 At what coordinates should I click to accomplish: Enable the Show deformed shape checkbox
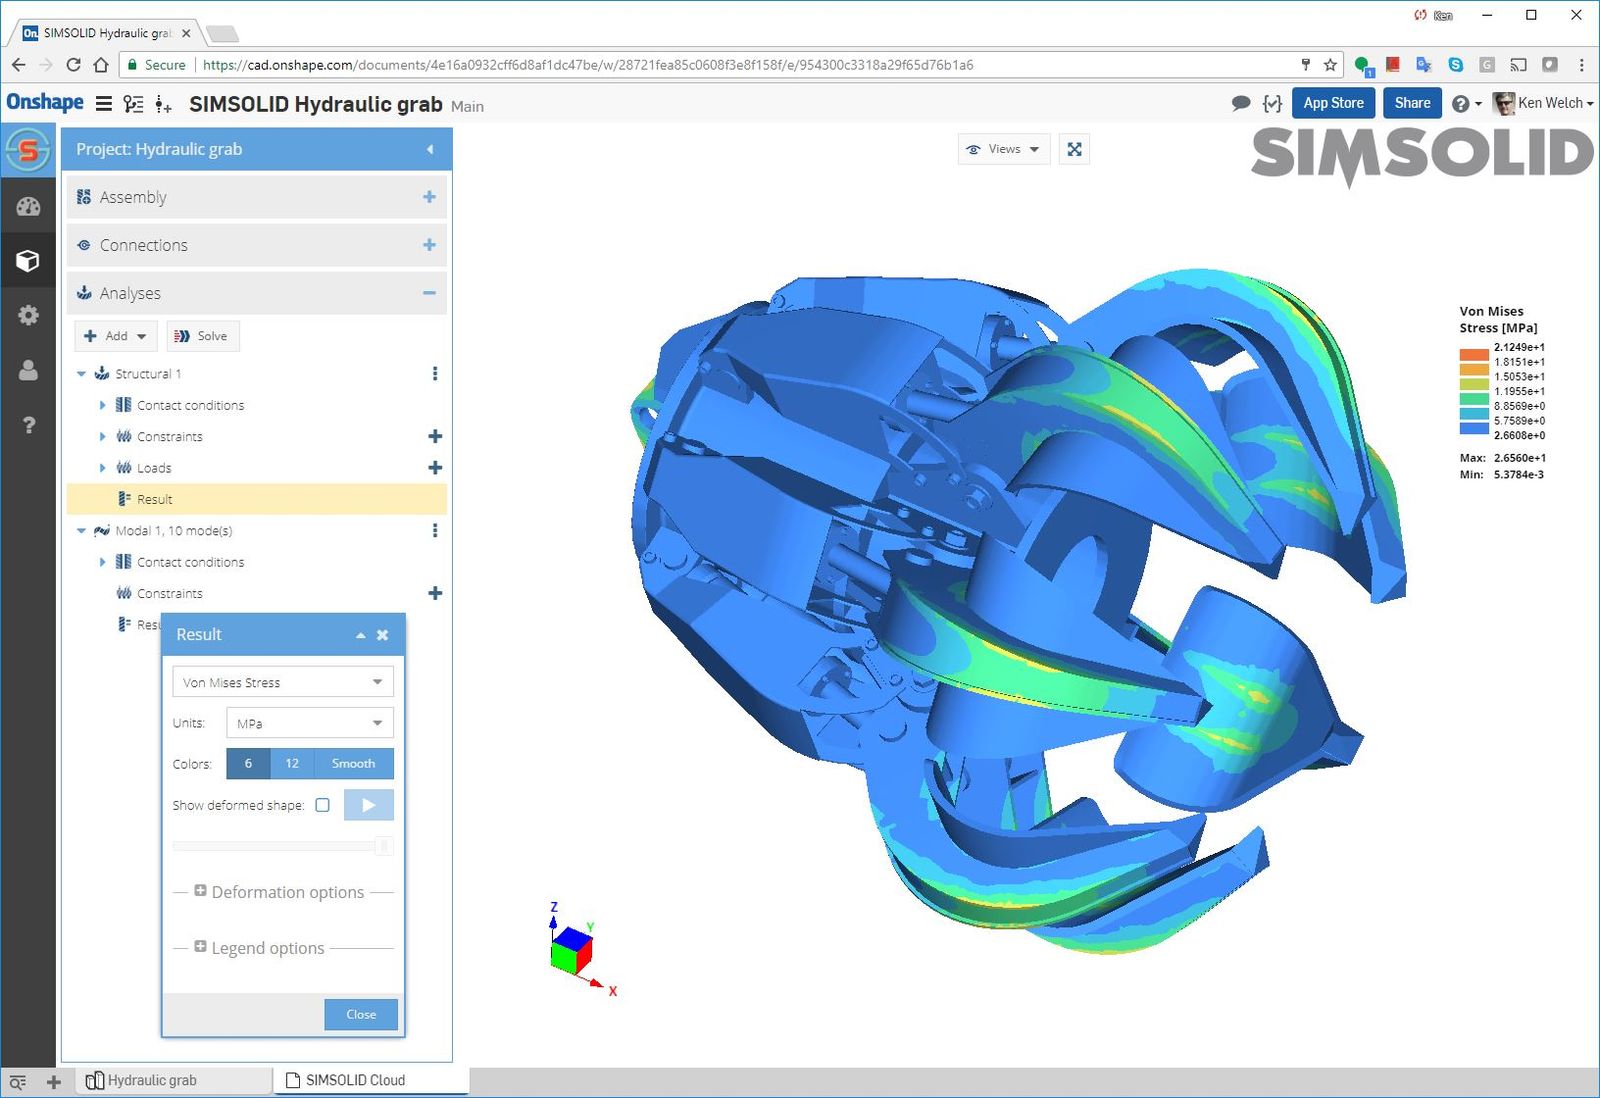click(322, 805)
